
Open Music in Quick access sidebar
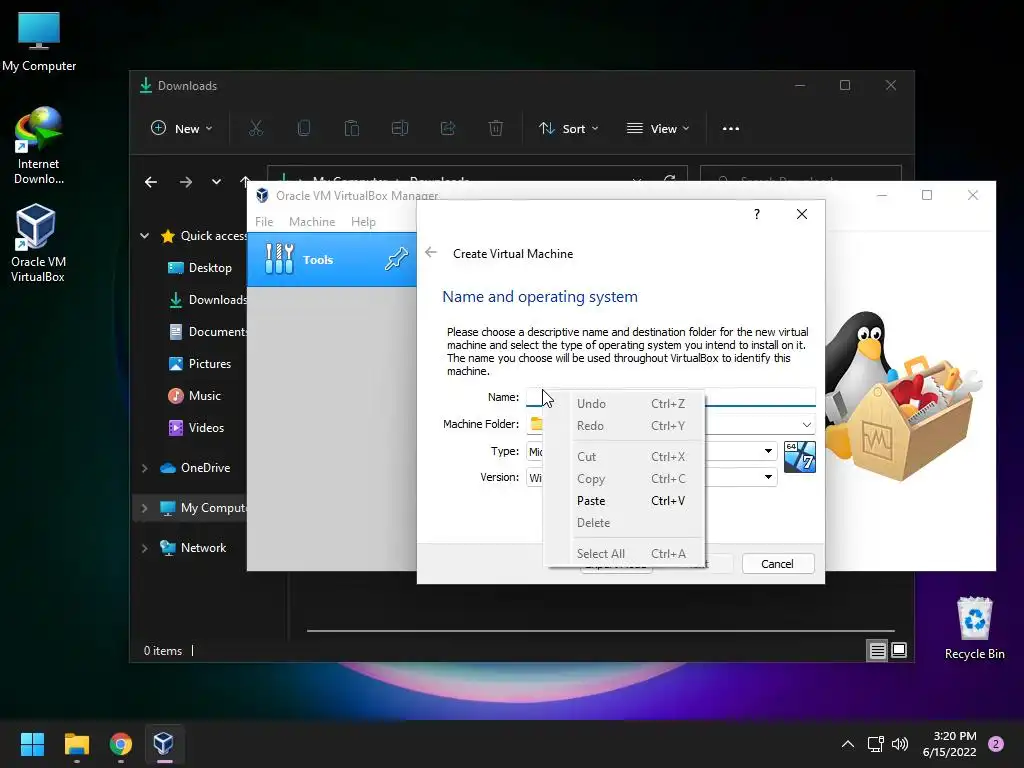pyautogui.click(x=195, y=396)
